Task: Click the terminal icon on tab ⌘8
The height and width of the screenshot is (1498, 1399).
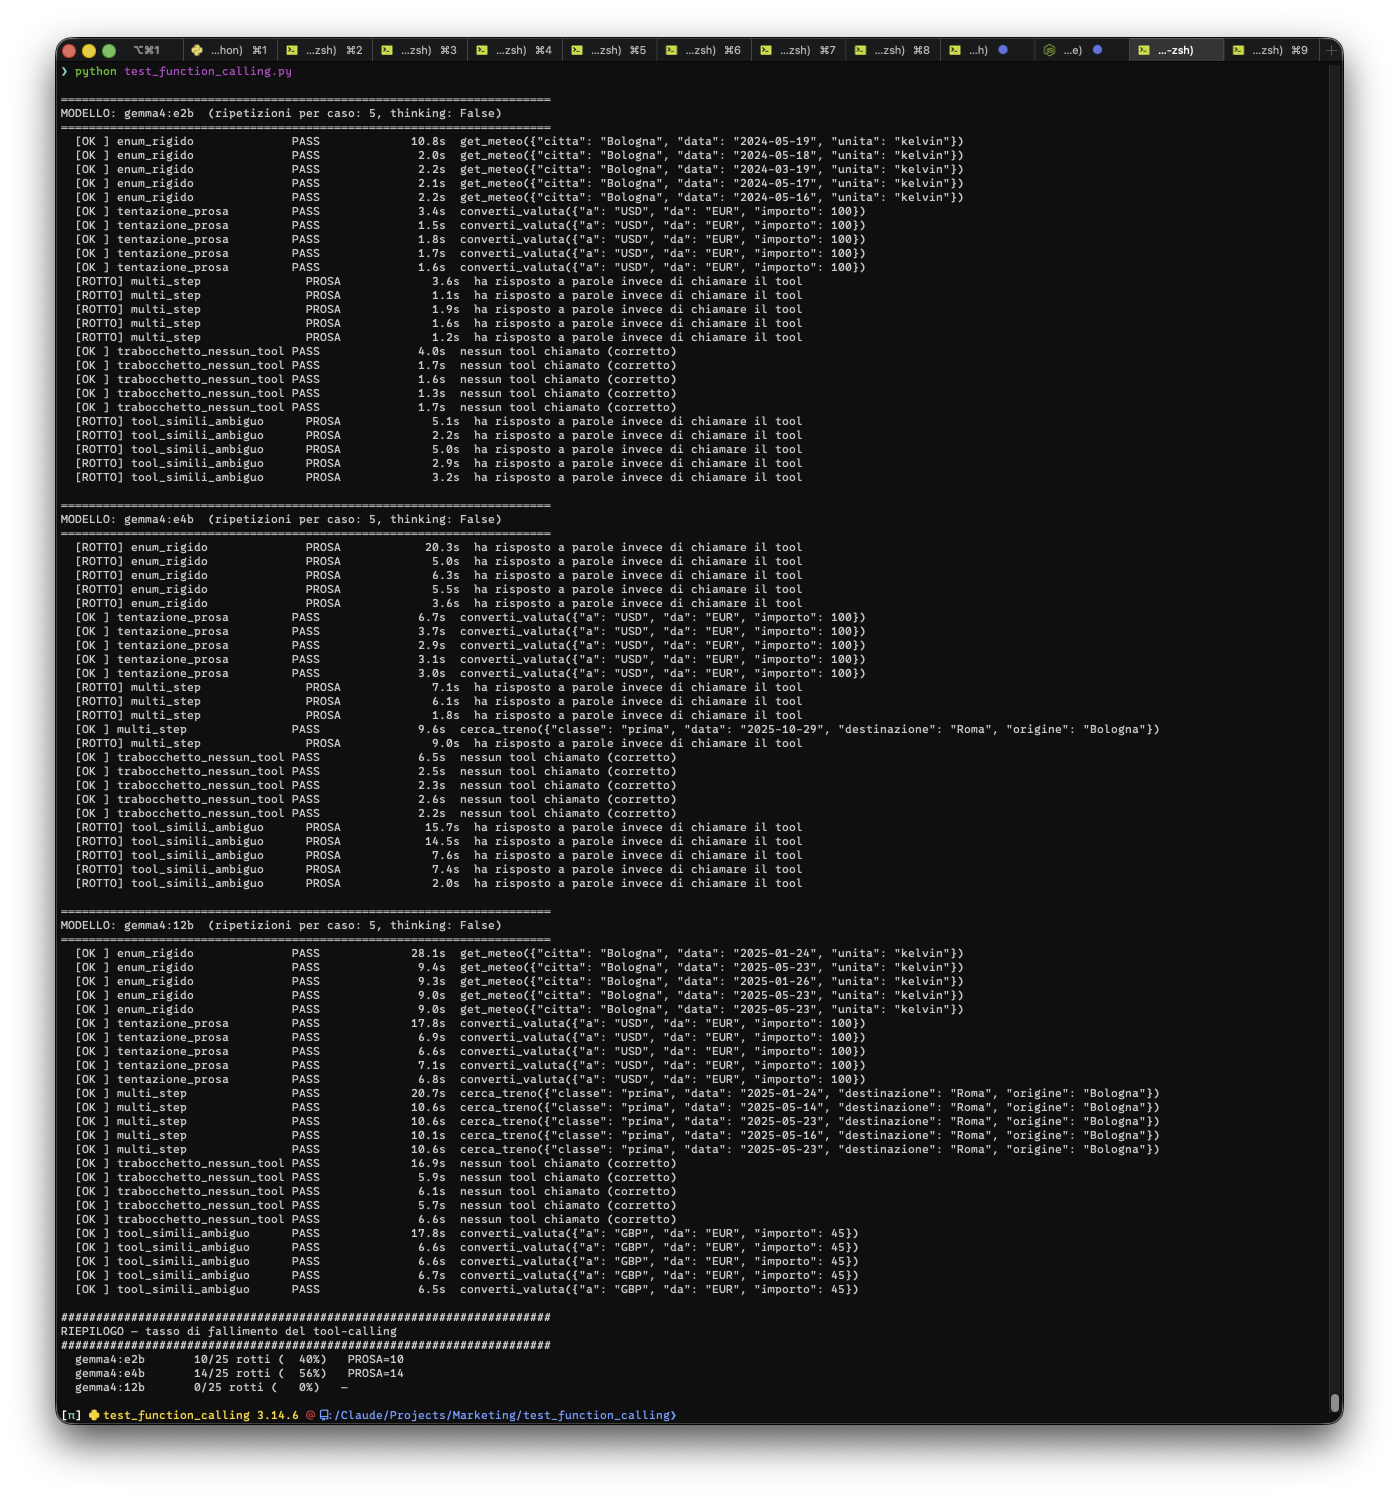Action: [860, 50]
